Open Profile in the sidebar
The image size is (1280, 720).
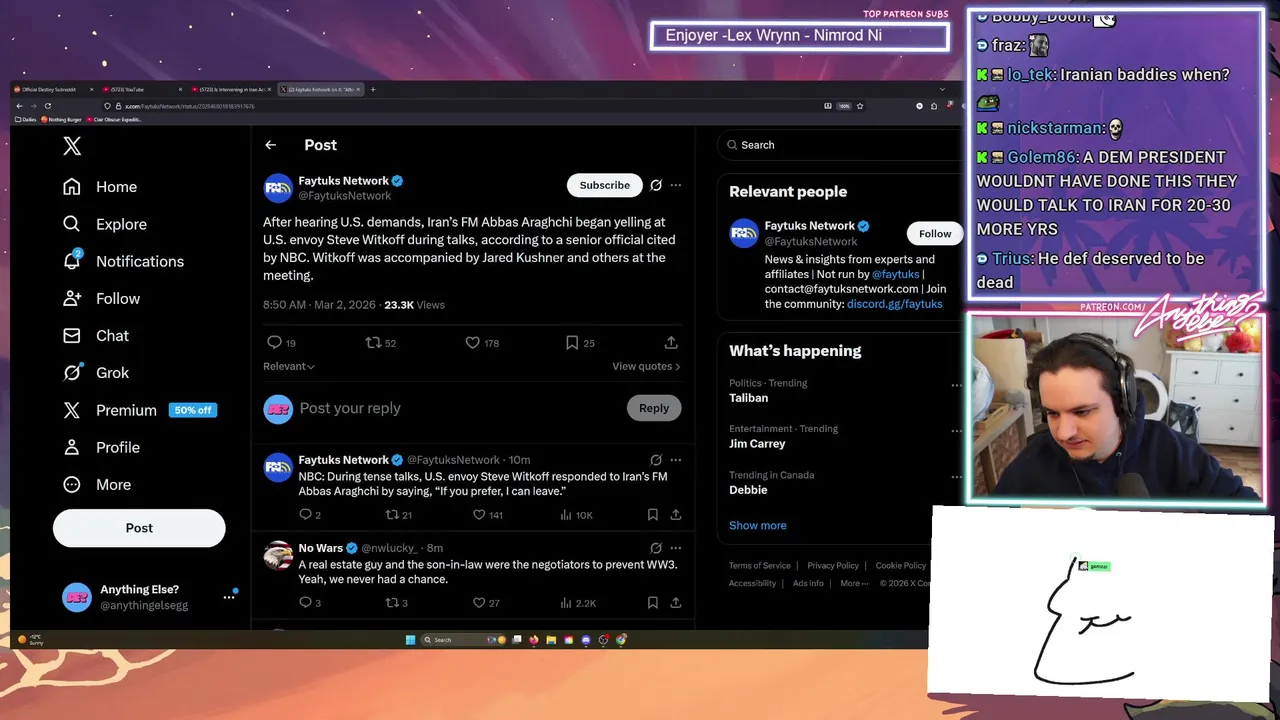(x=101, y=447)
